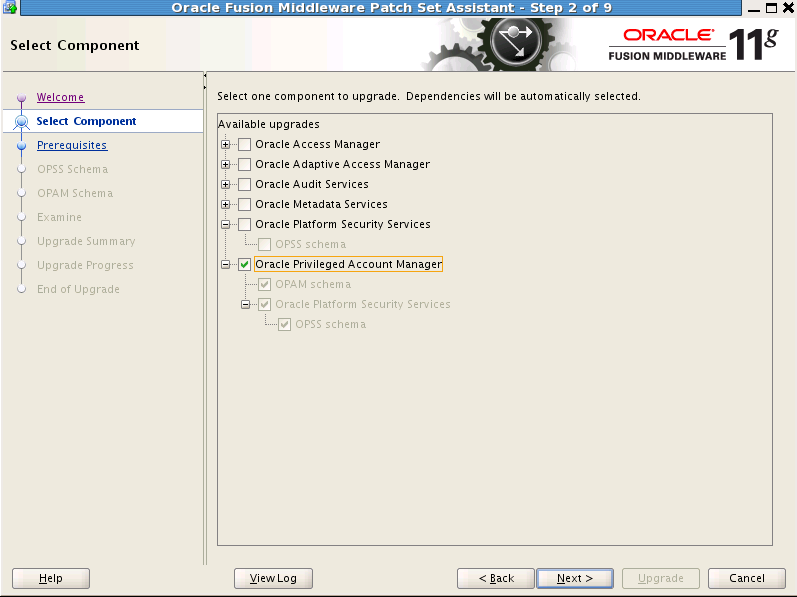Screen dimensions: 797x597
Task: Select the OPAM schema tree row
Action: [313, 284]
